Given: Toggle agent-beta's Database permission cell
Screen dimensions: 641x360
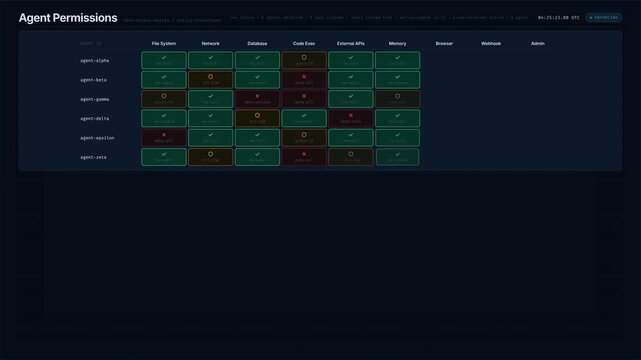Looking at the screenshot, I should [257, 80].
